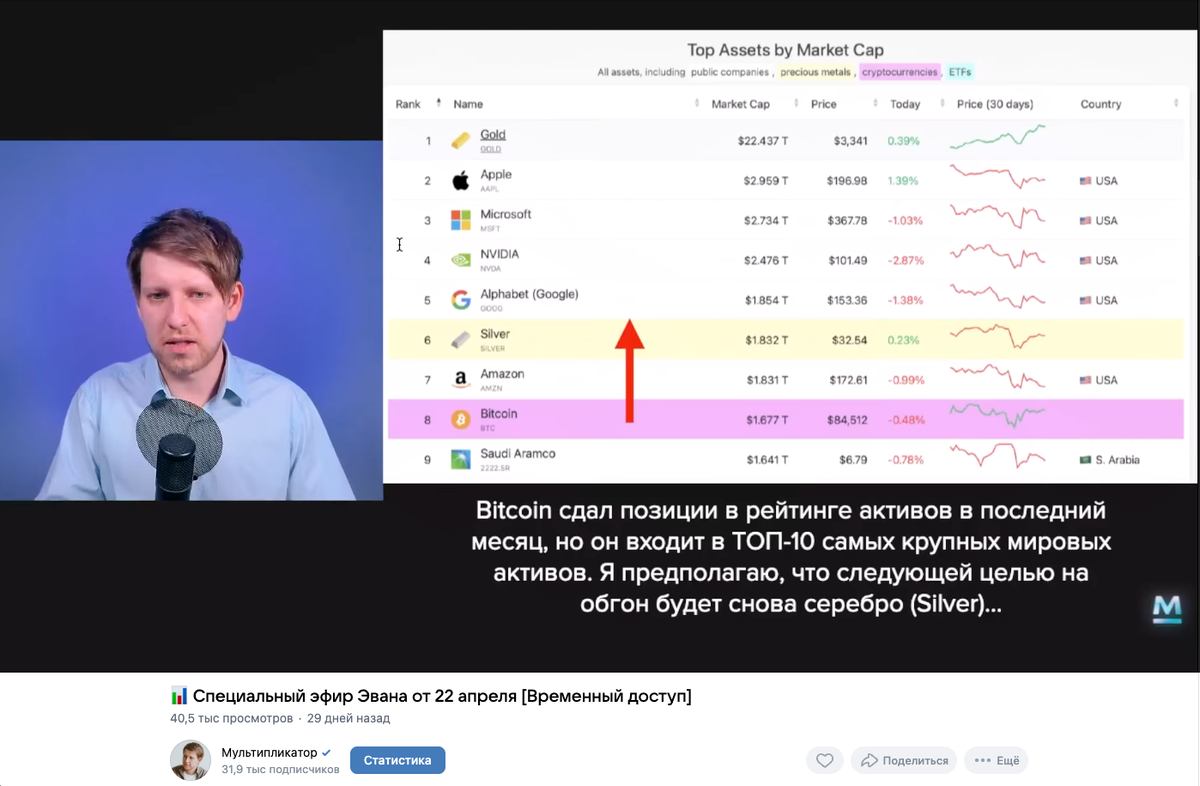Viewport: 1200px width, 786px height.
Task: Click the Price (30 days) column header
Action: tap(995, 104)
